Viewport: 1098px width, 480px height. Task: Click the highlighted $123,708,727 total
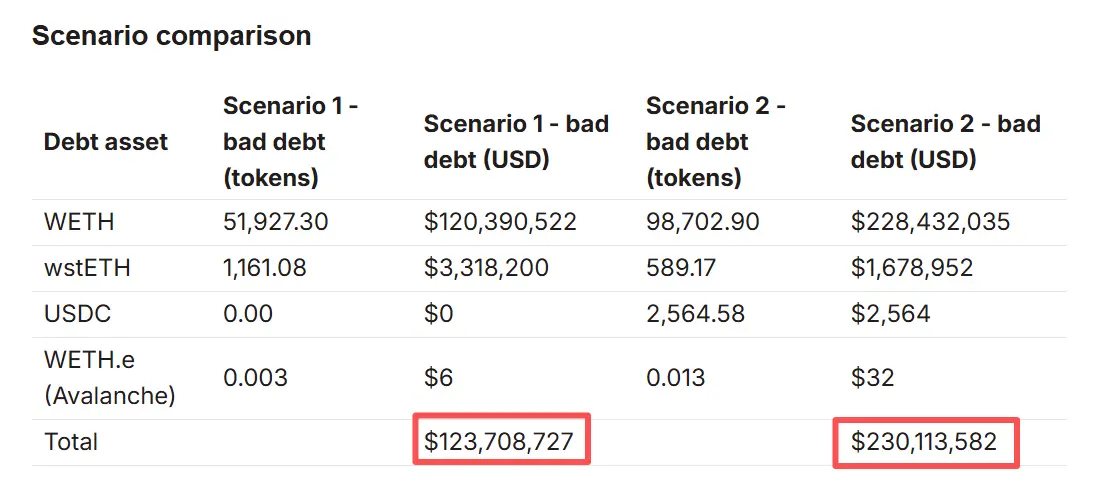coord(500,441)
